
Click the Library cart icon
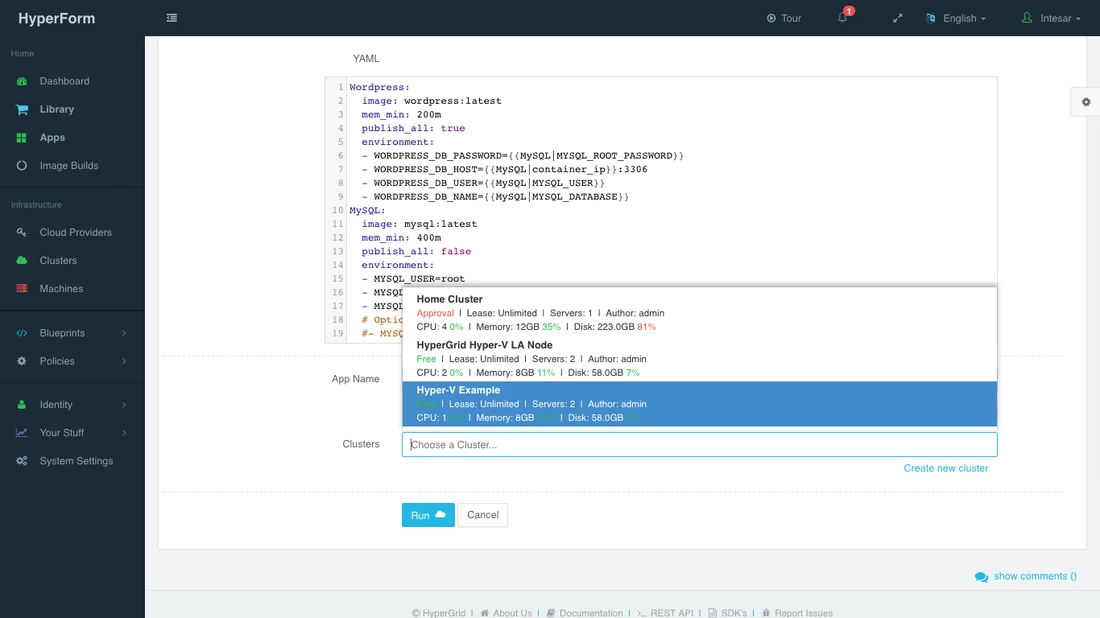click(22, 109)
